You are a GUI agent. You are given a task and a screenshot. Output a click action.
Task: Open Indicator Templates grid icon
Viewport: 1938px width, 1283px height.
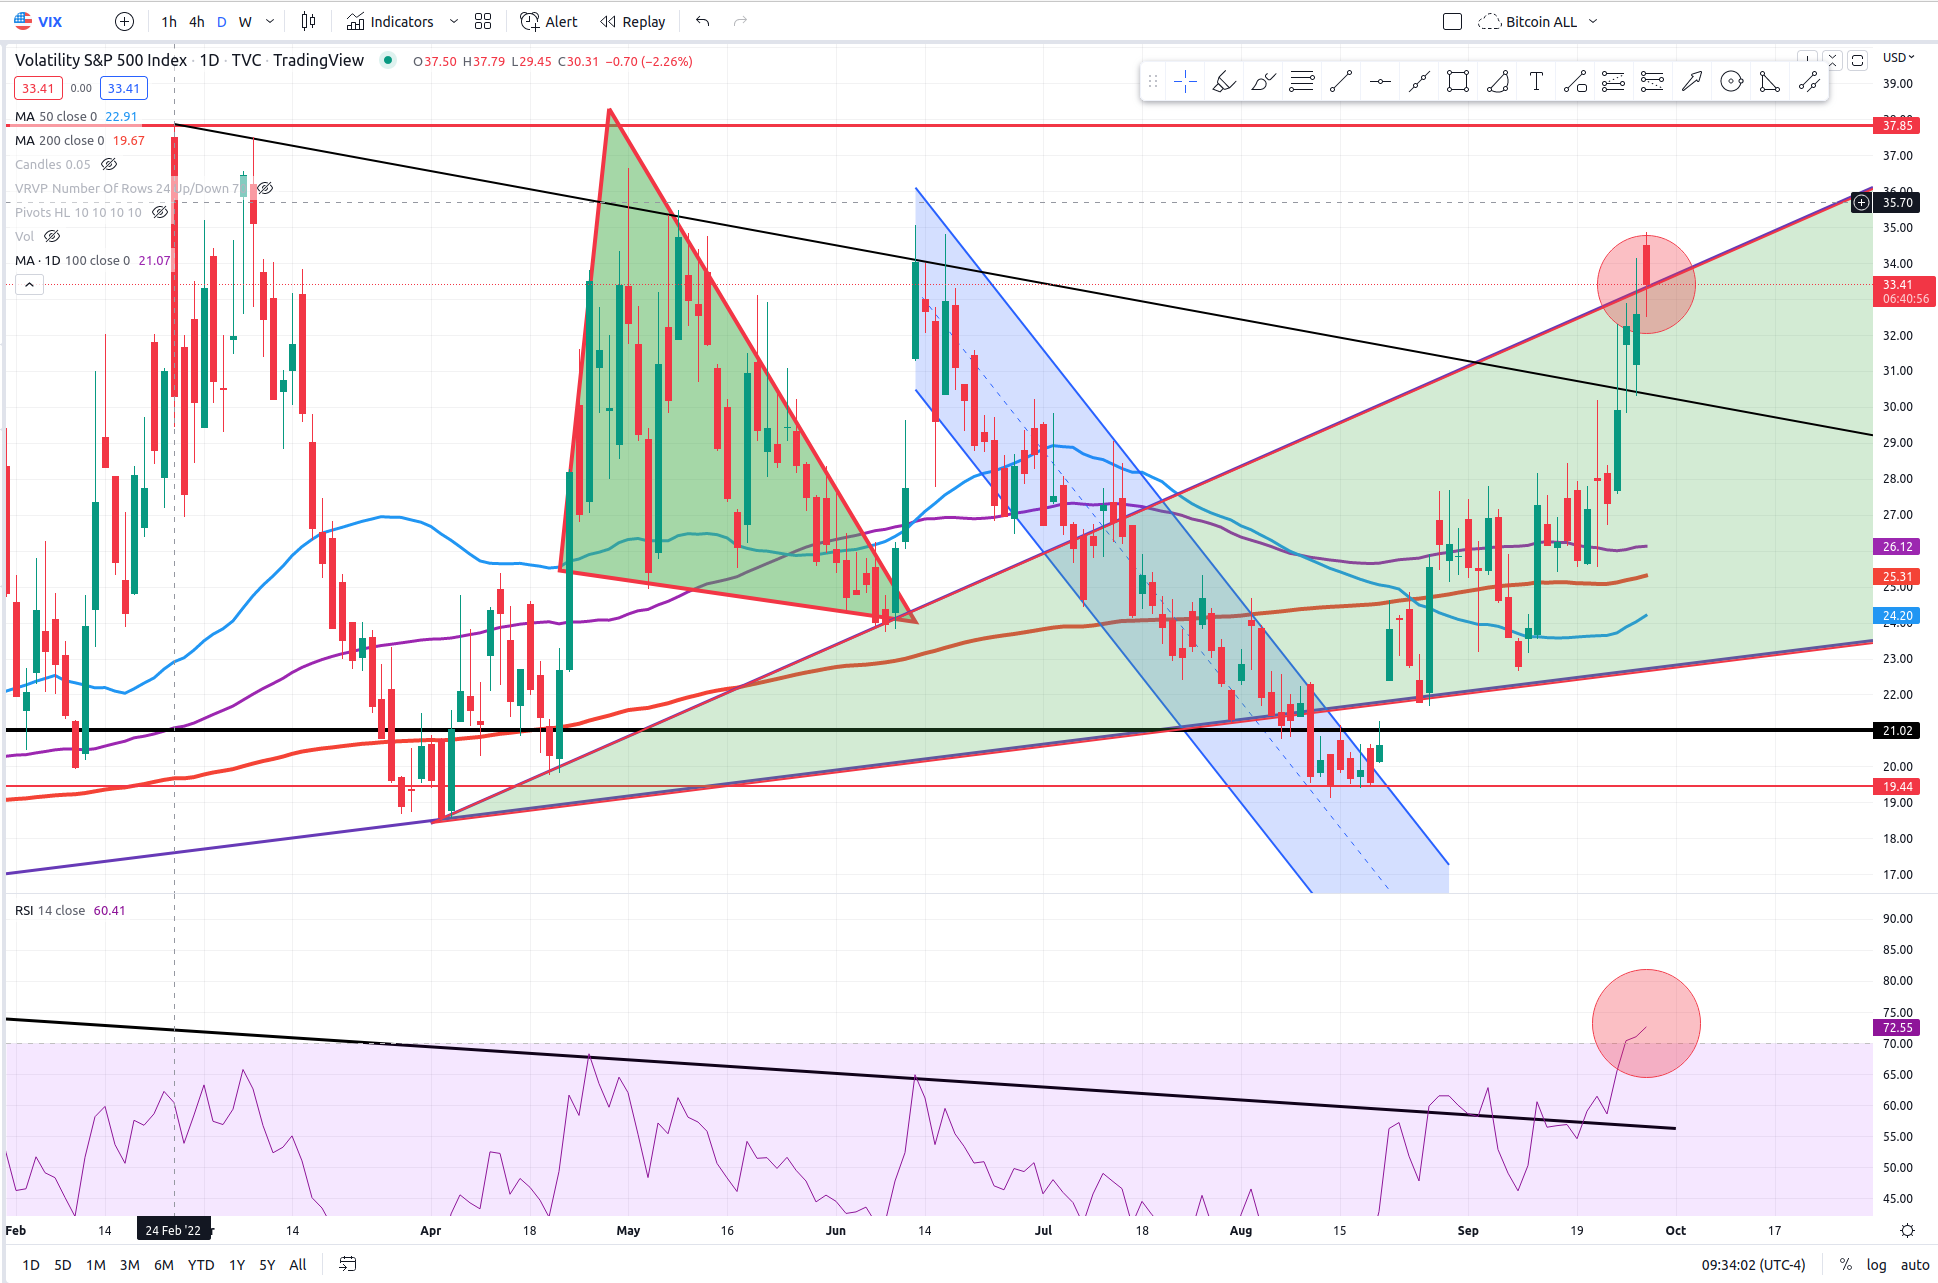[483, 21]
